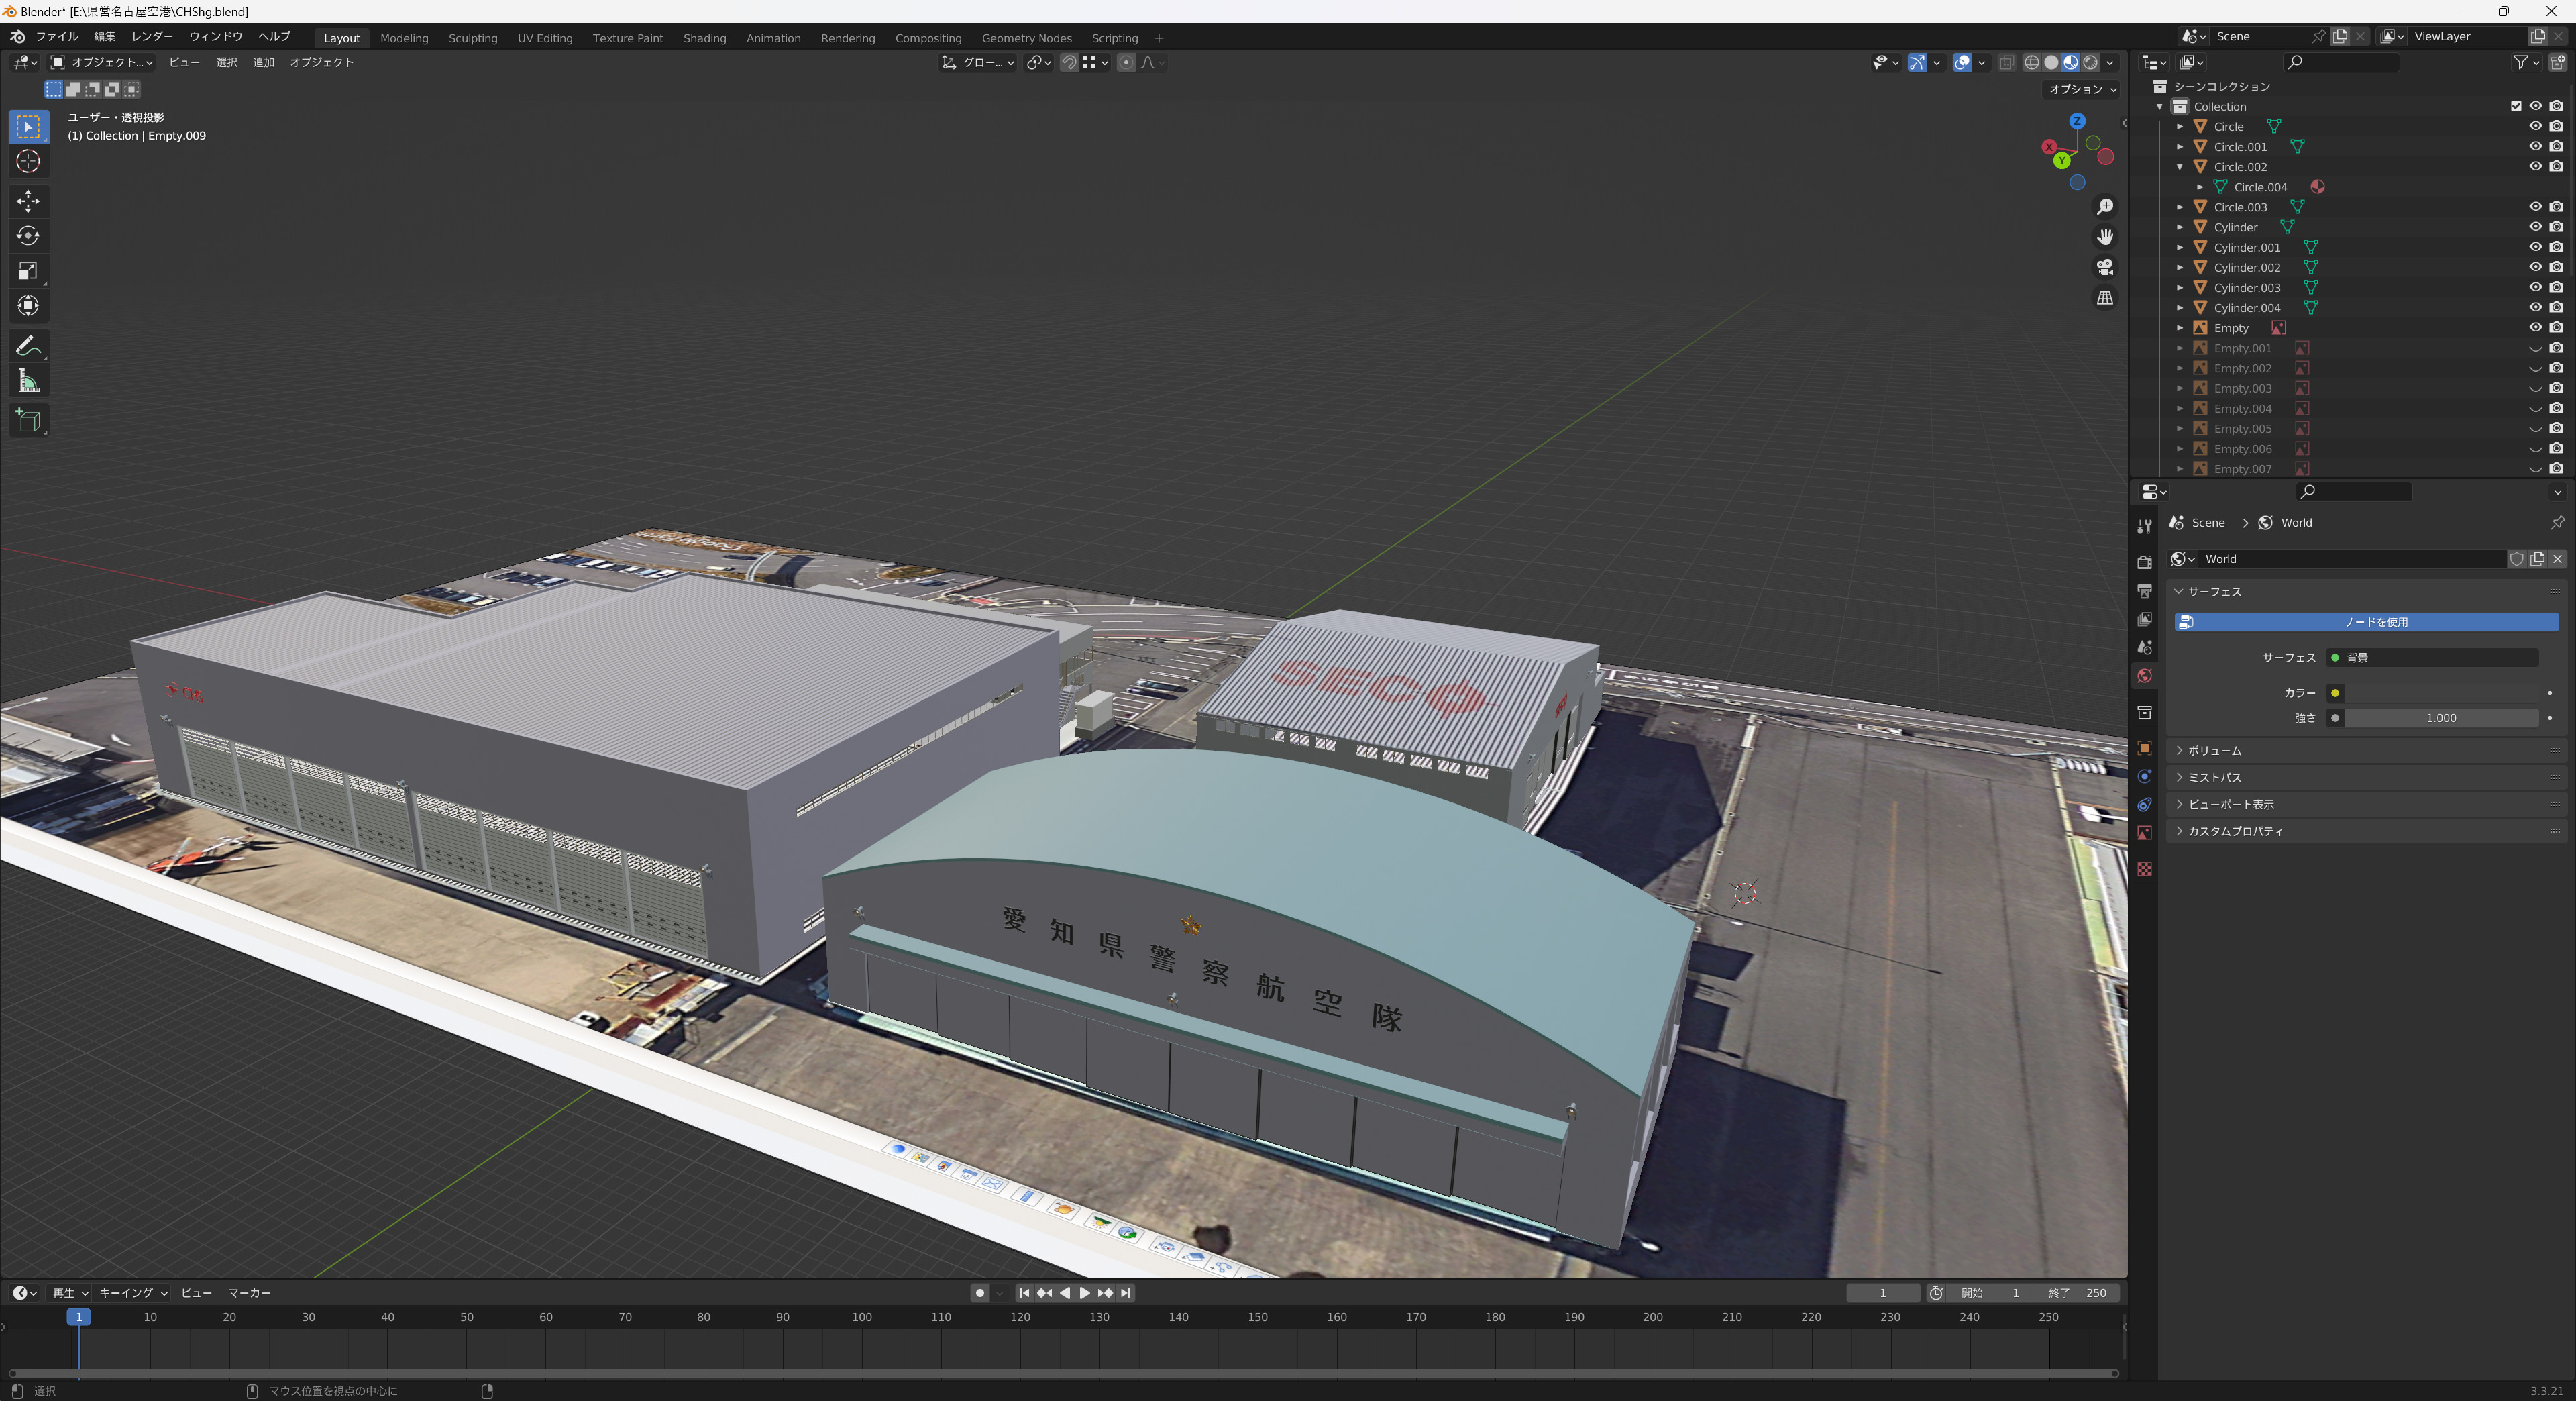Play the animation forward
The image size is (2576, 1401).
1085,1293
